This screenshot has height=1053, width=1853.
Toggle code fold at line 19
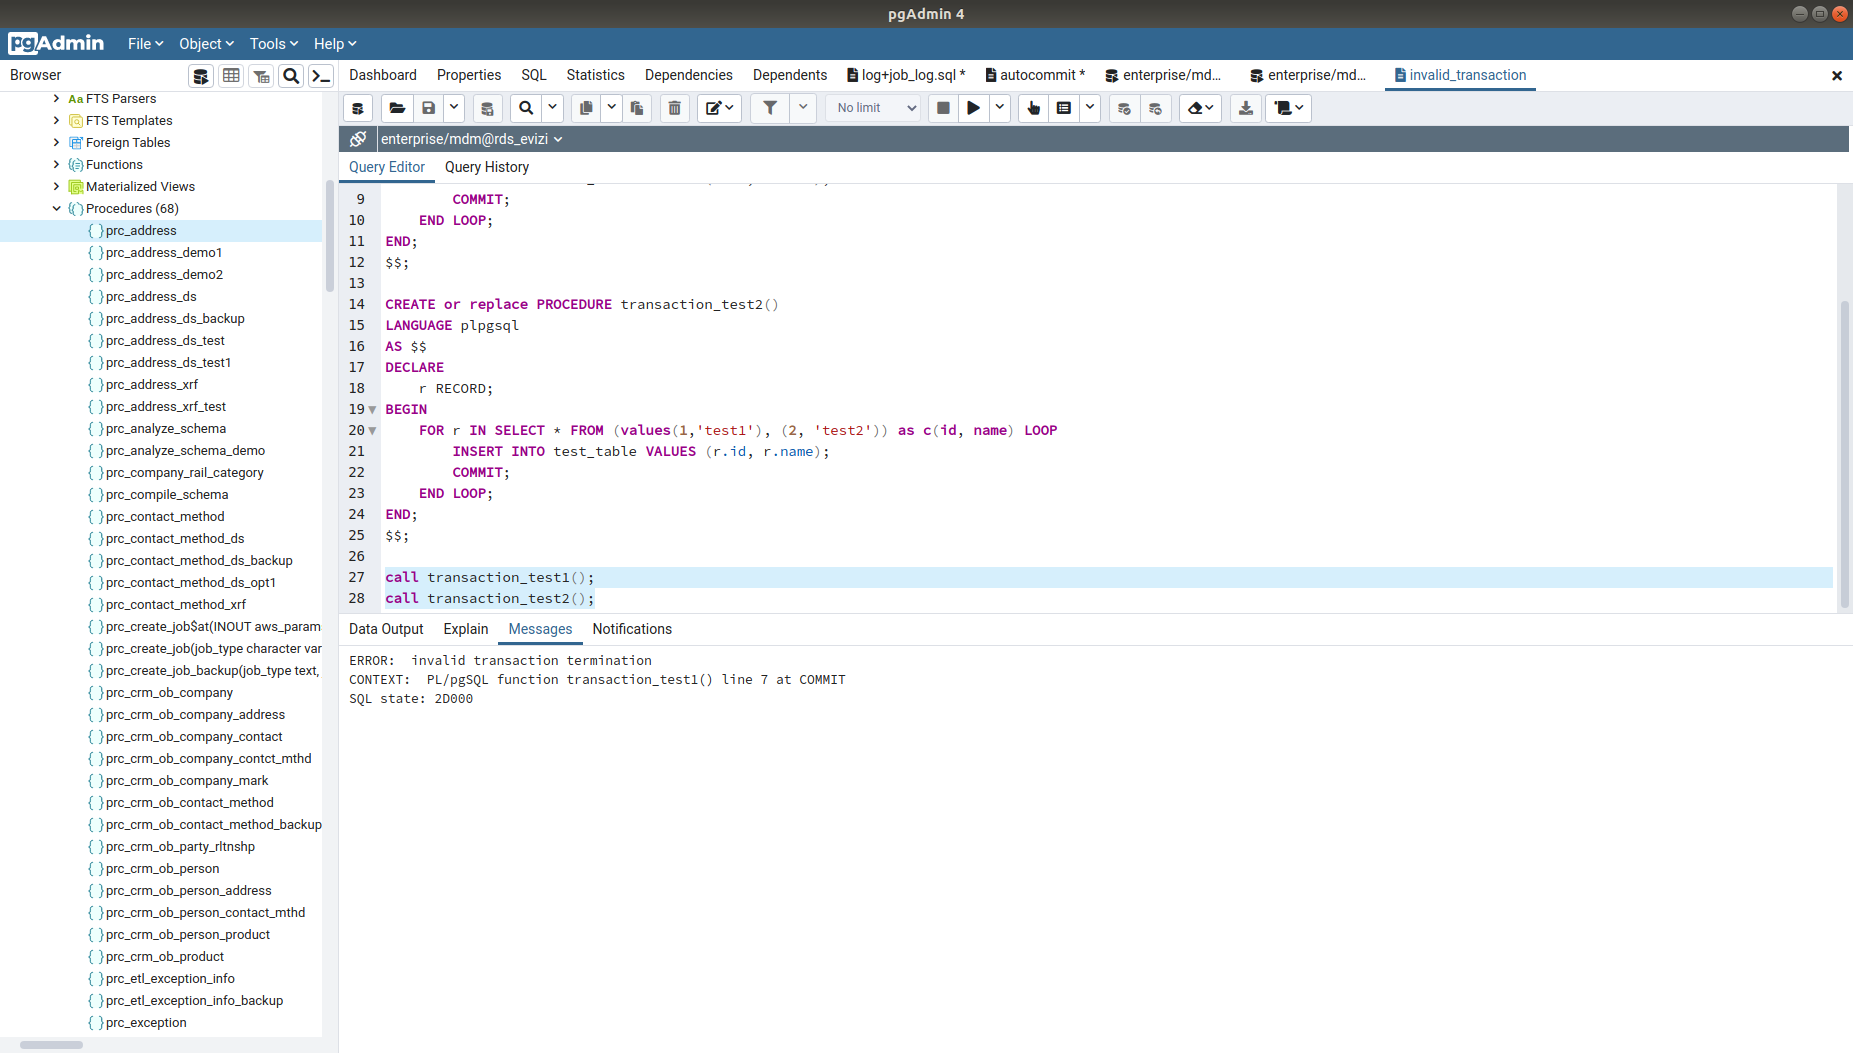(x=373, y=410)
